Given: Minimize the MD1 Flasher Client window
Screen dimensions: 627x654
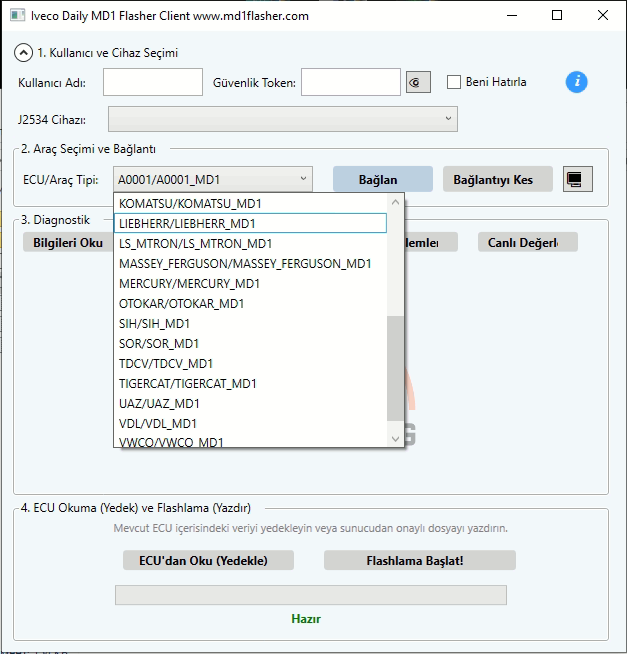Looking at the screenshot, I should coord(512,15).
